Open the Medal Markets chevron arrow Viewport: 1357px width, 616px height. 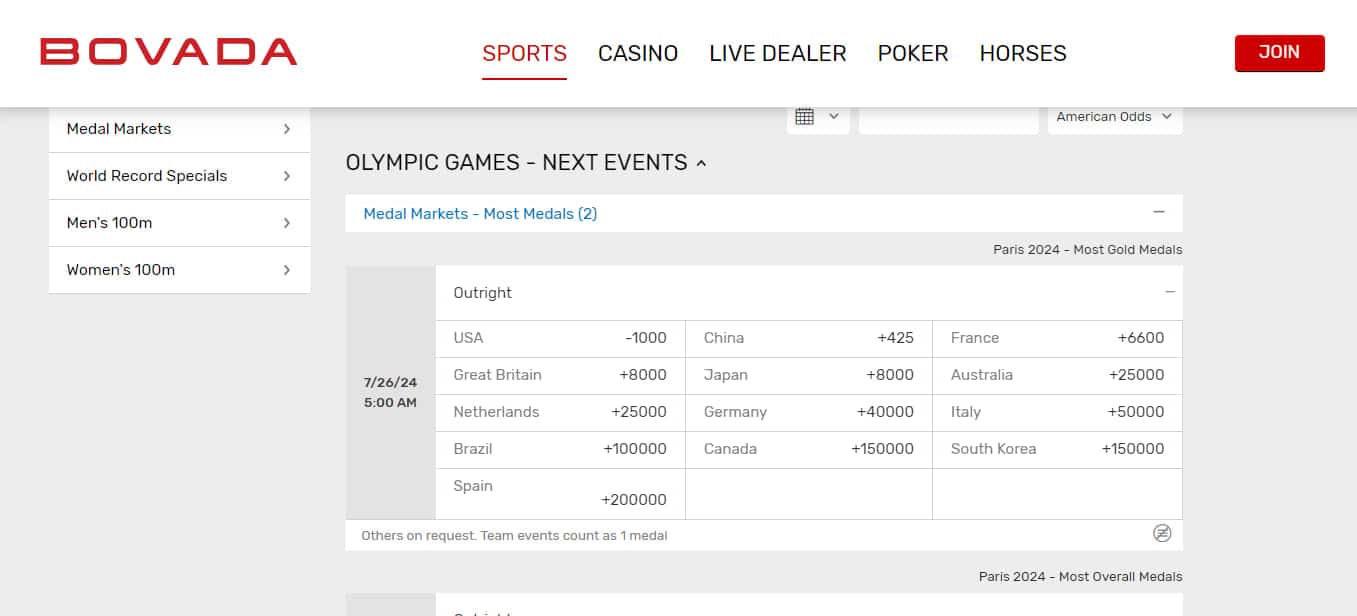(287, 129)
